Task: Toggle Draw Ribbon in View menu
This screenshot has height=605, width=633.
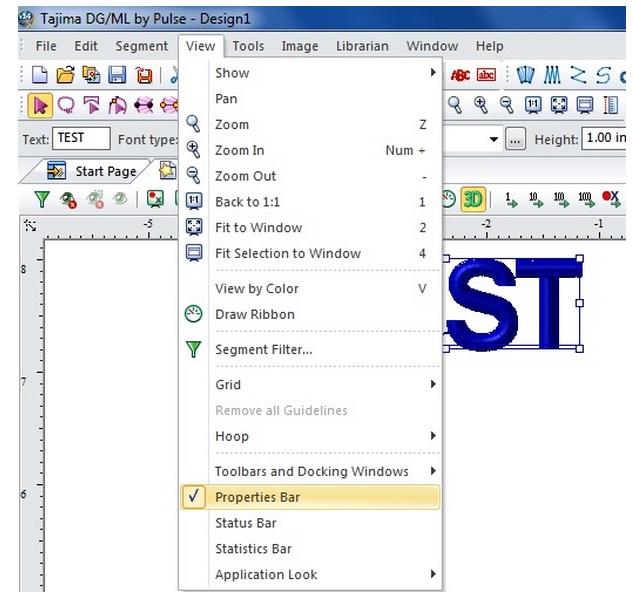Action: 310,314
